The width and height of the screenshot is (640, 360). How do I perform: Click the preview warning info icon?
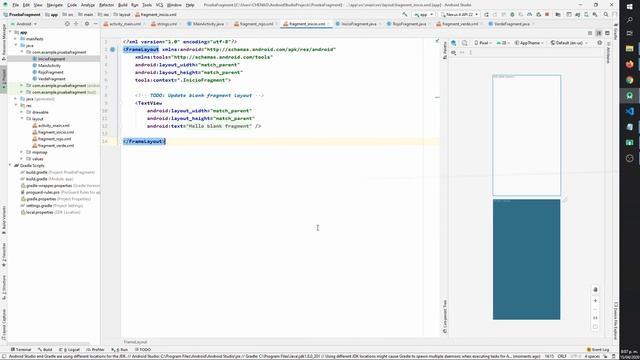click(599, 42)
